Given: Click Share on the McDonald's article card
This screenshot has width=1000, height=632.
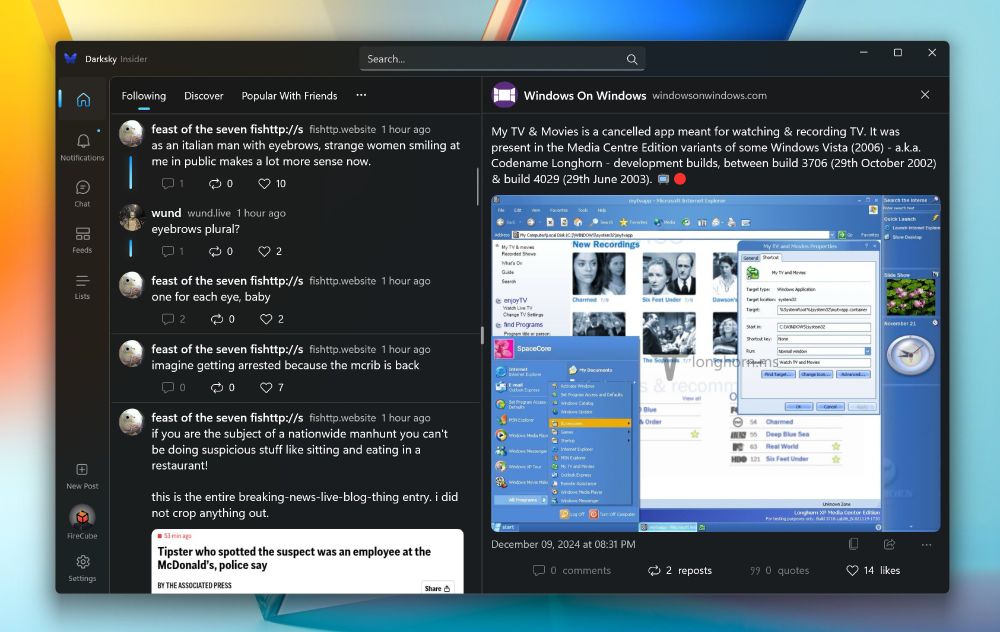Looking at the screenshot, I should pos(438,588).
